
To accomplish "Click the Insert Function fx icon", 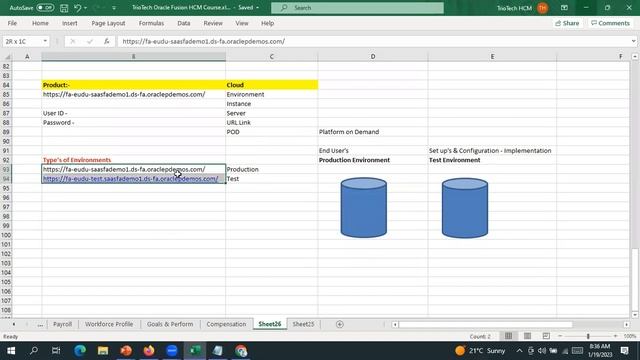I will (107, 41).
